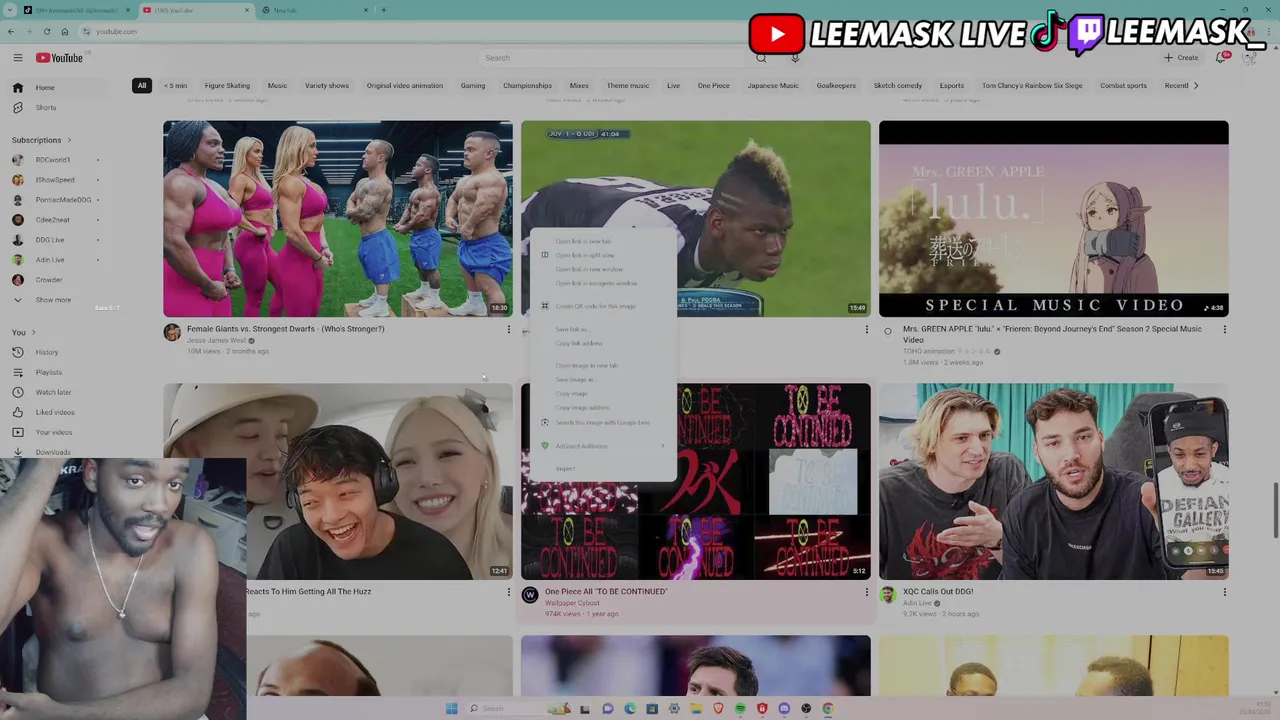Open the Female Giants vs. Strongest Dwarfs thumbnail
Viewport: 1280px width, 720px height.
click(338, 219)
